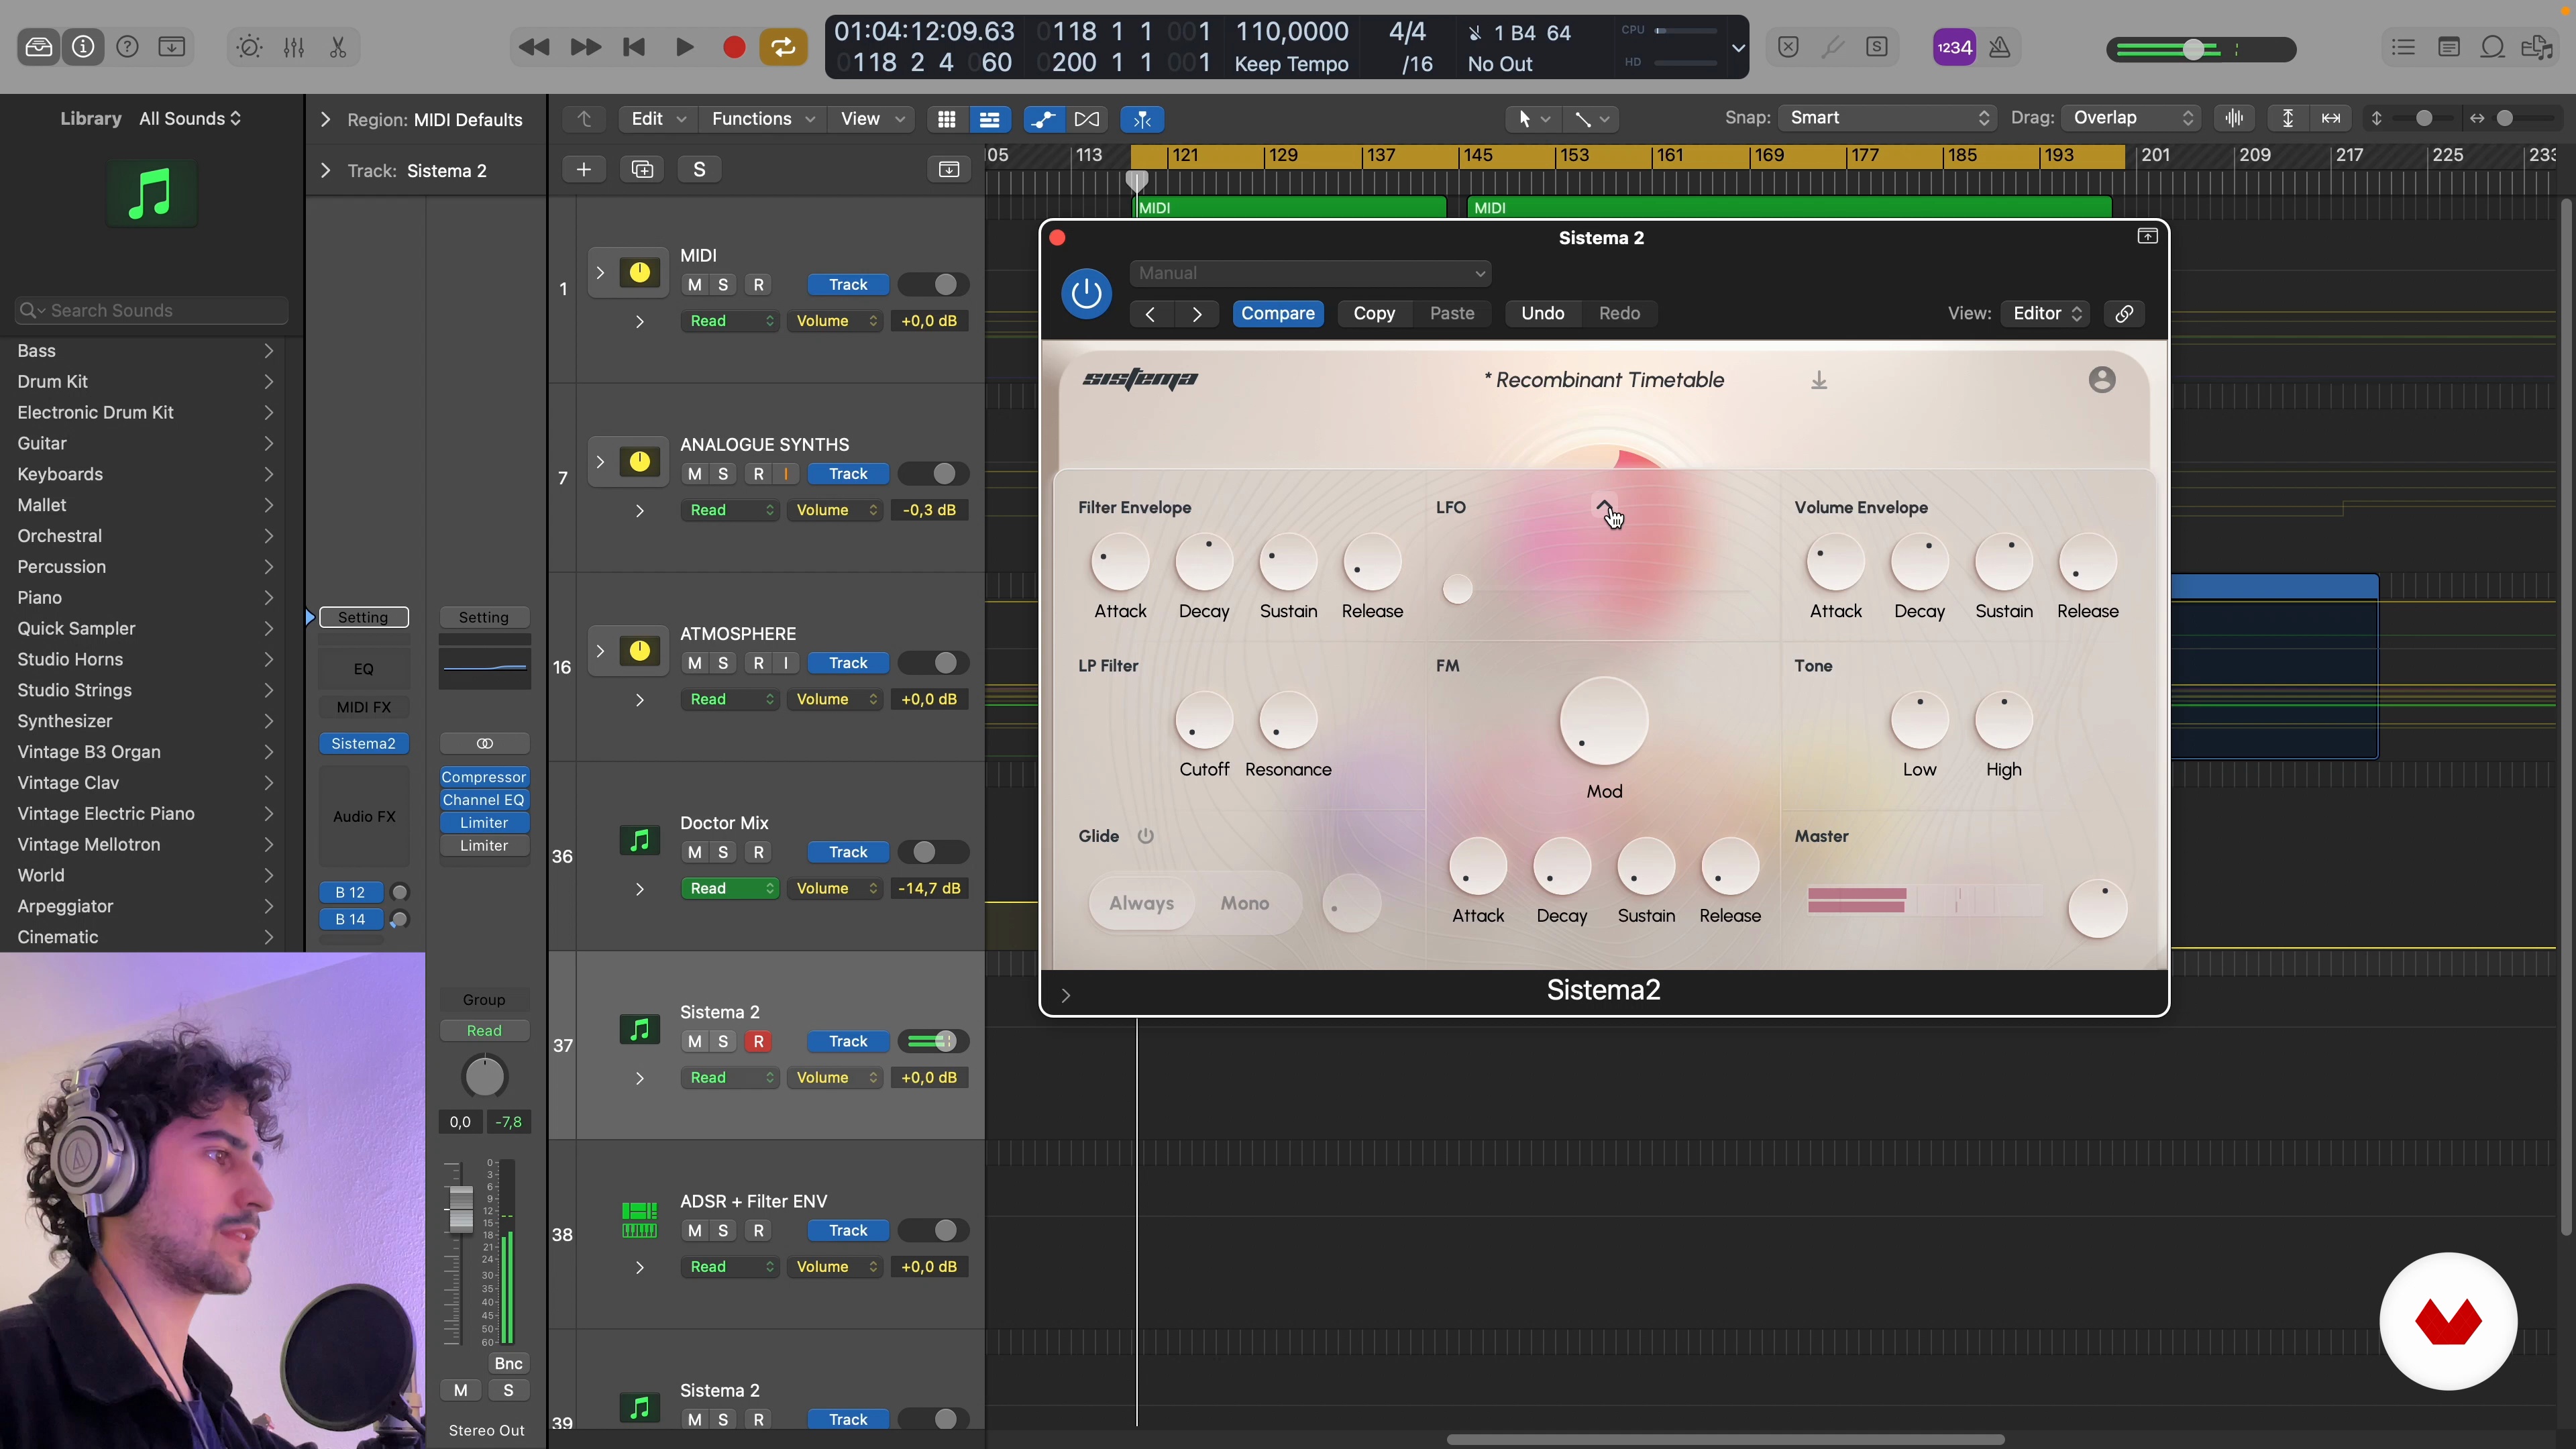The image size is (2576, 1449).
Task: Click the plugin Undo button
Action: pos(1542,314)
